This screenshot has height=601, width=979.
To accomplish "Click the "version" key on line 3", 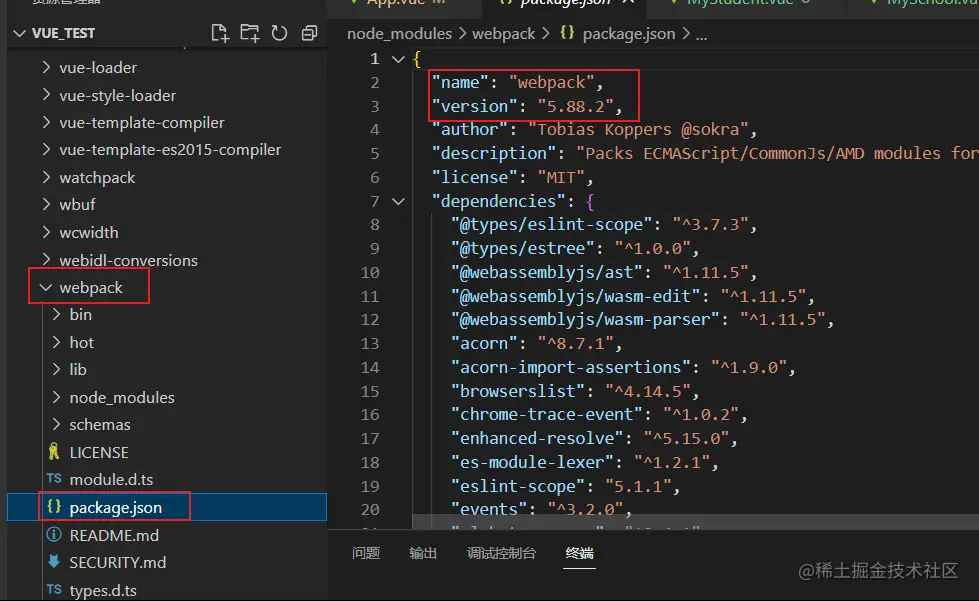I will (474, 106).
